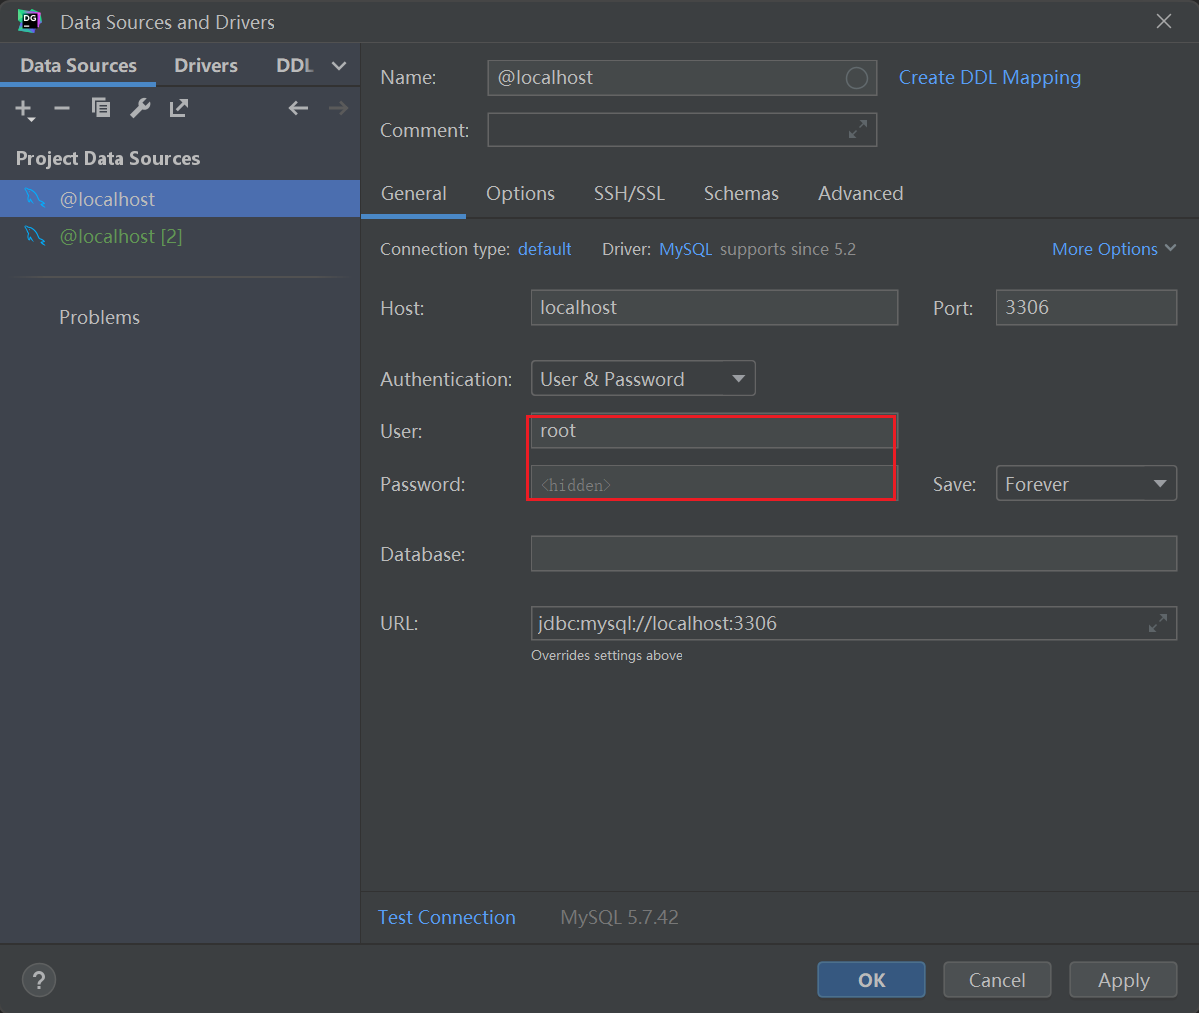This screenshot has height=1013, width=1199.
Task: Switch to the DDL tab
Action: [x=294, y=66]
